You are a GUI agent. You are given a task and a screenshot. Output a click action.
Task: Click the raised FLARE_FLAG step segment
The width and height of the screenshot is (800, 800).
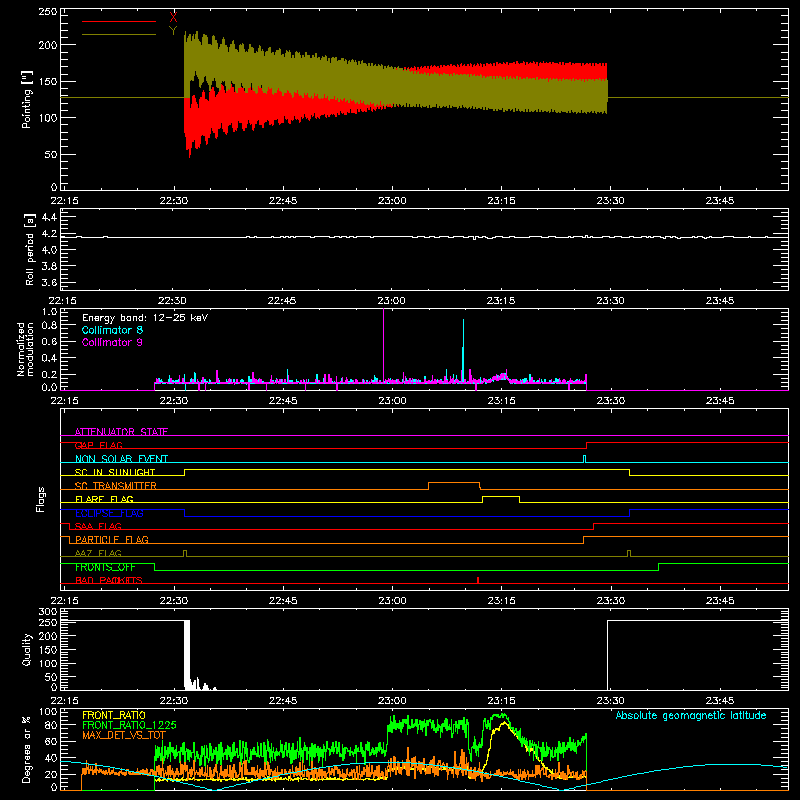point(501,496)
